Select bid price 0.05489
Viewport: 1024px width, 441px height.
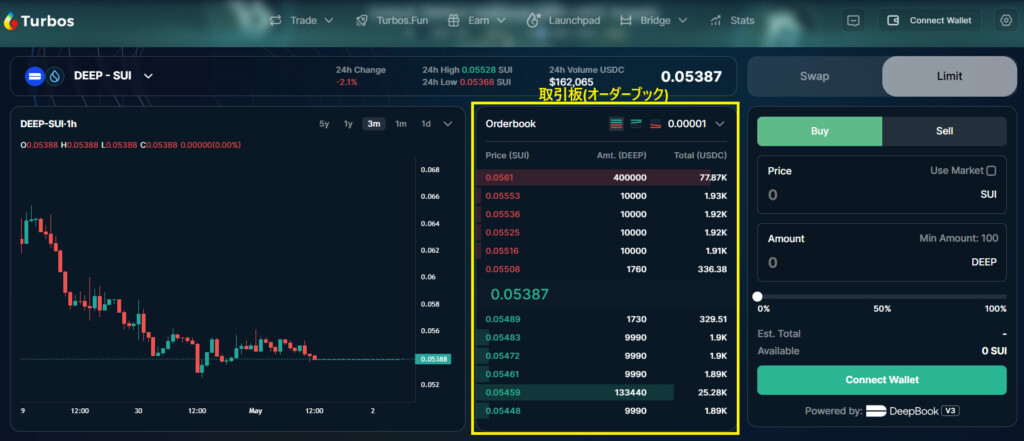click(x=503, y=319)
